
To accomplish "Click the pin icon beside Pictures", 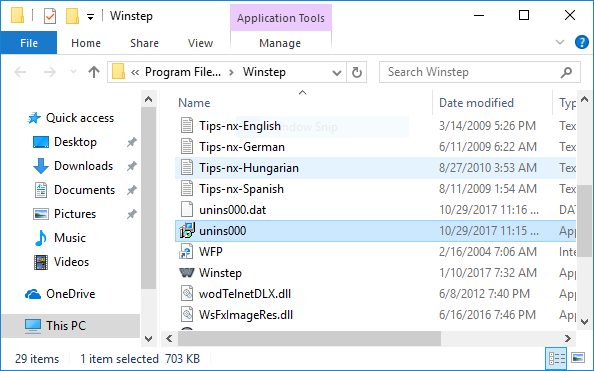I will click(131, 214).
